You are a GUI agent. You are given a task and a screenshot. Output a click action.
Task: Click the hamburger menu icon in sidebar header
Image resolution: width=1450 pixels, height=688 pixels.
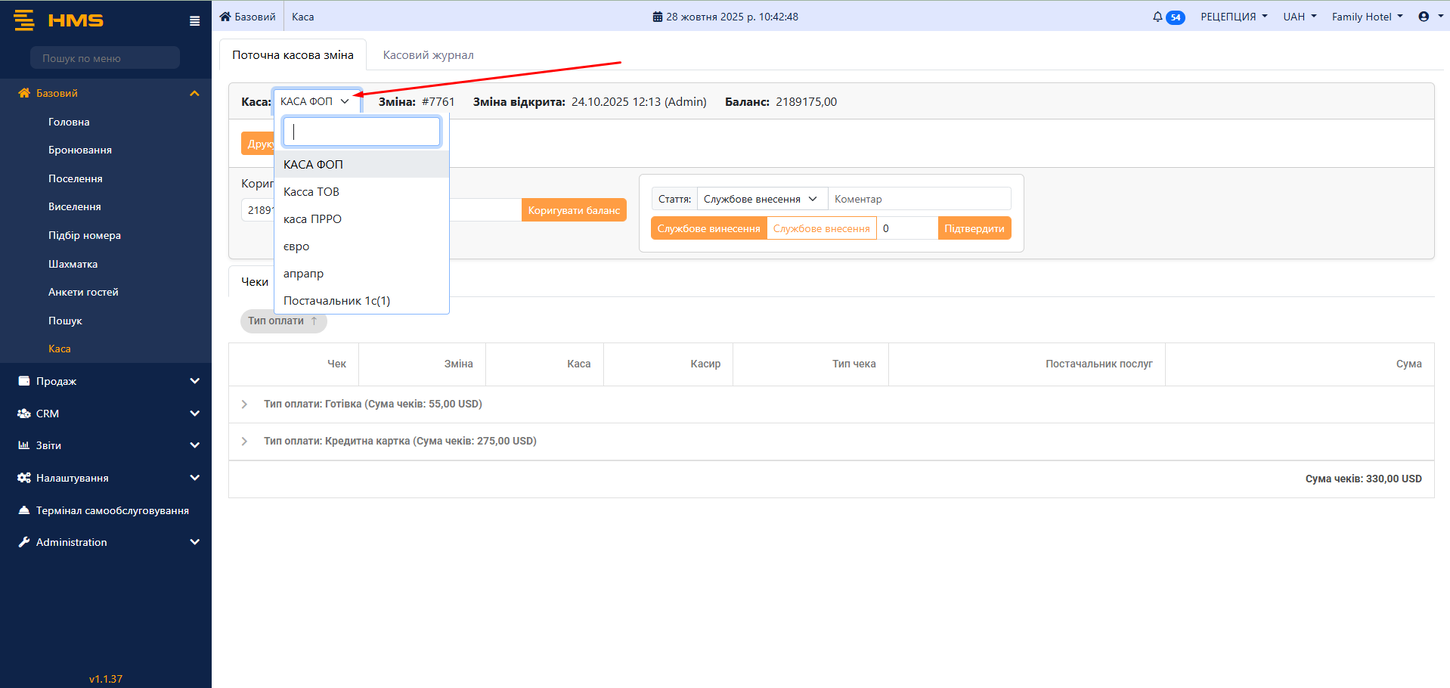pyautogui.click(x=194, y=21)
